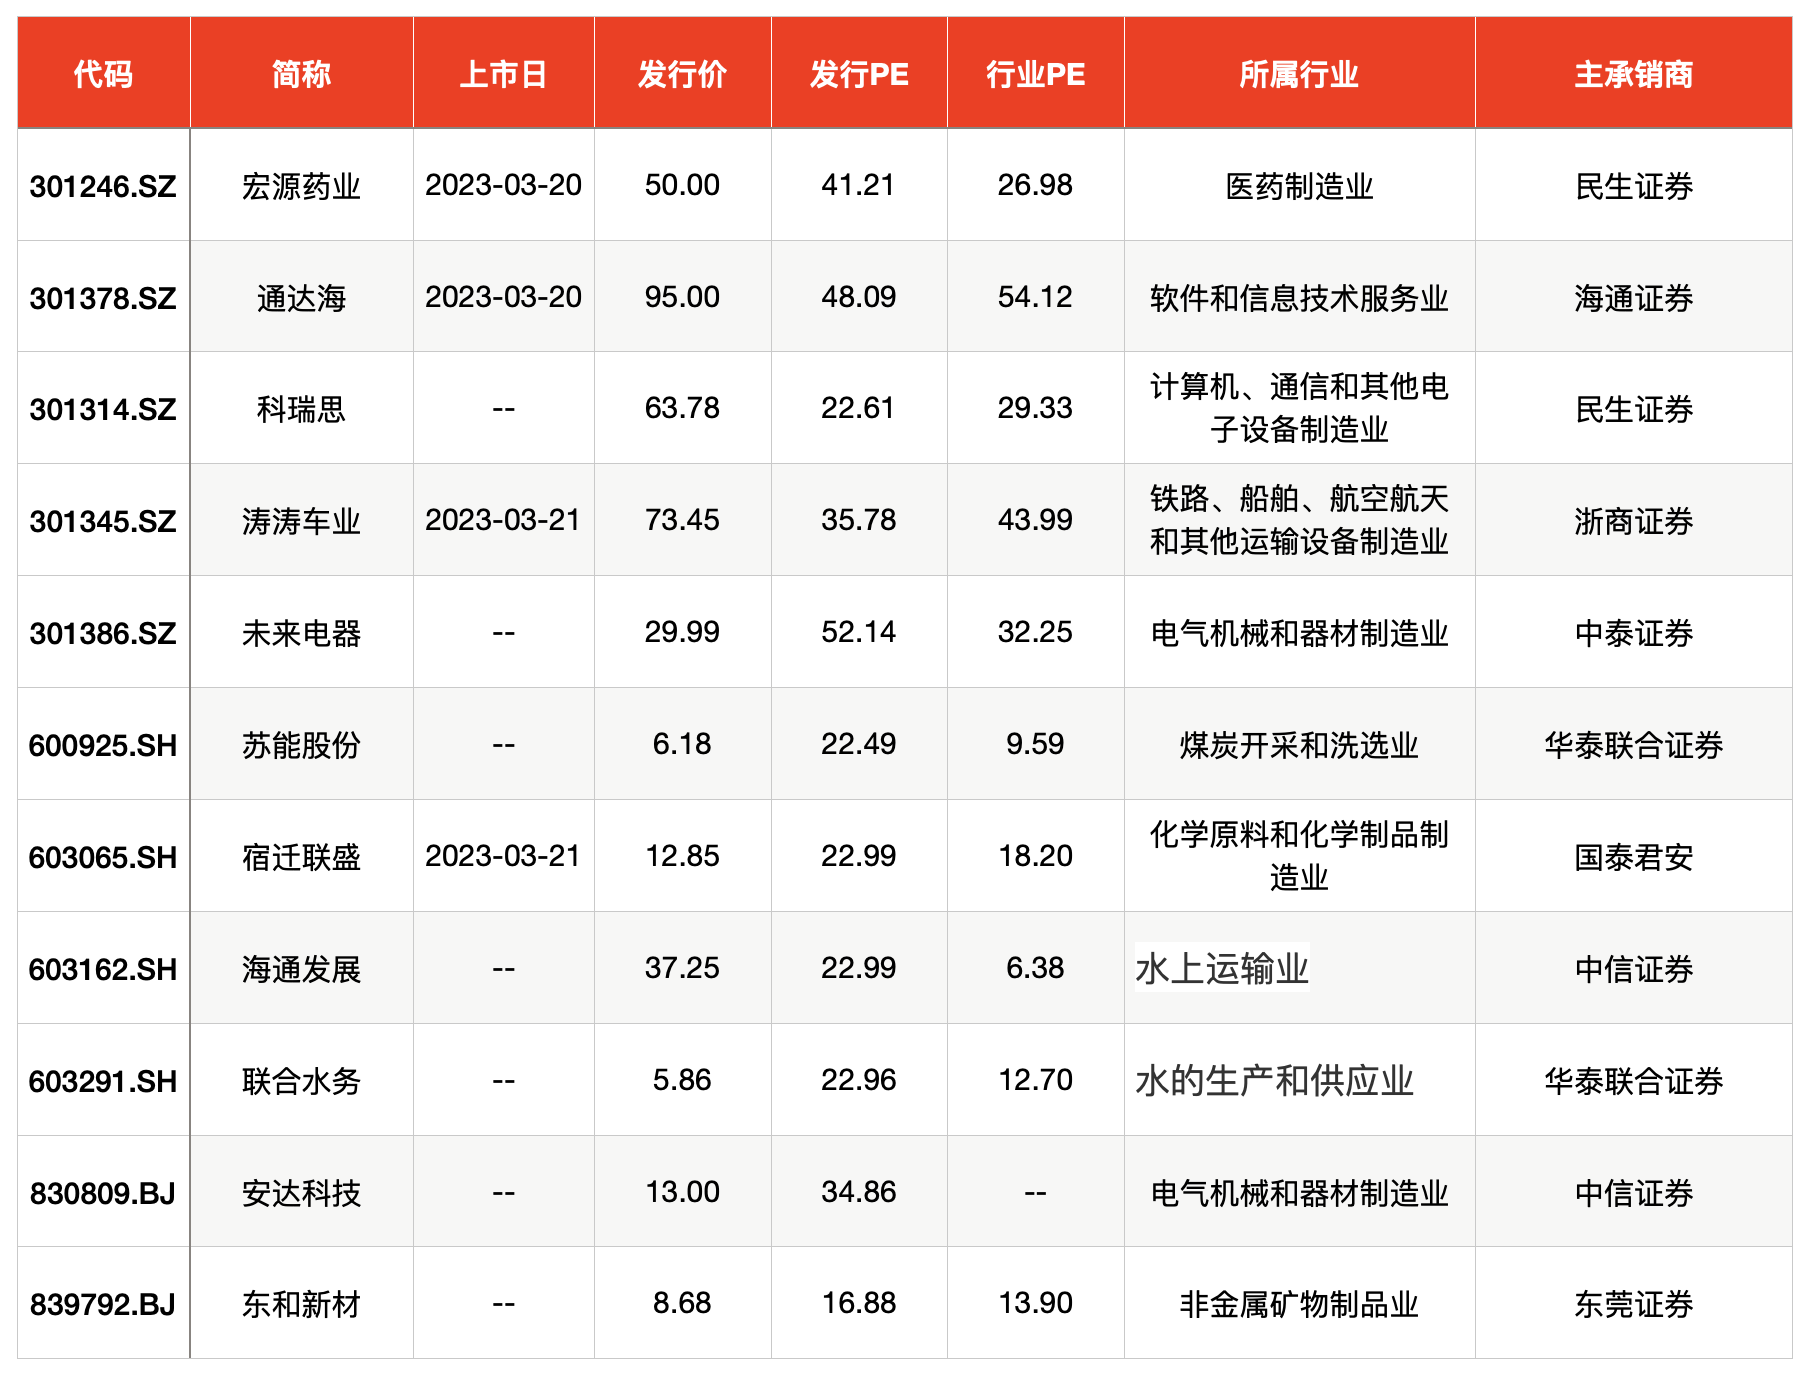1808x1374 pixels.
Task: Click issue PE value 34.86
Action: pos(859,1192)
